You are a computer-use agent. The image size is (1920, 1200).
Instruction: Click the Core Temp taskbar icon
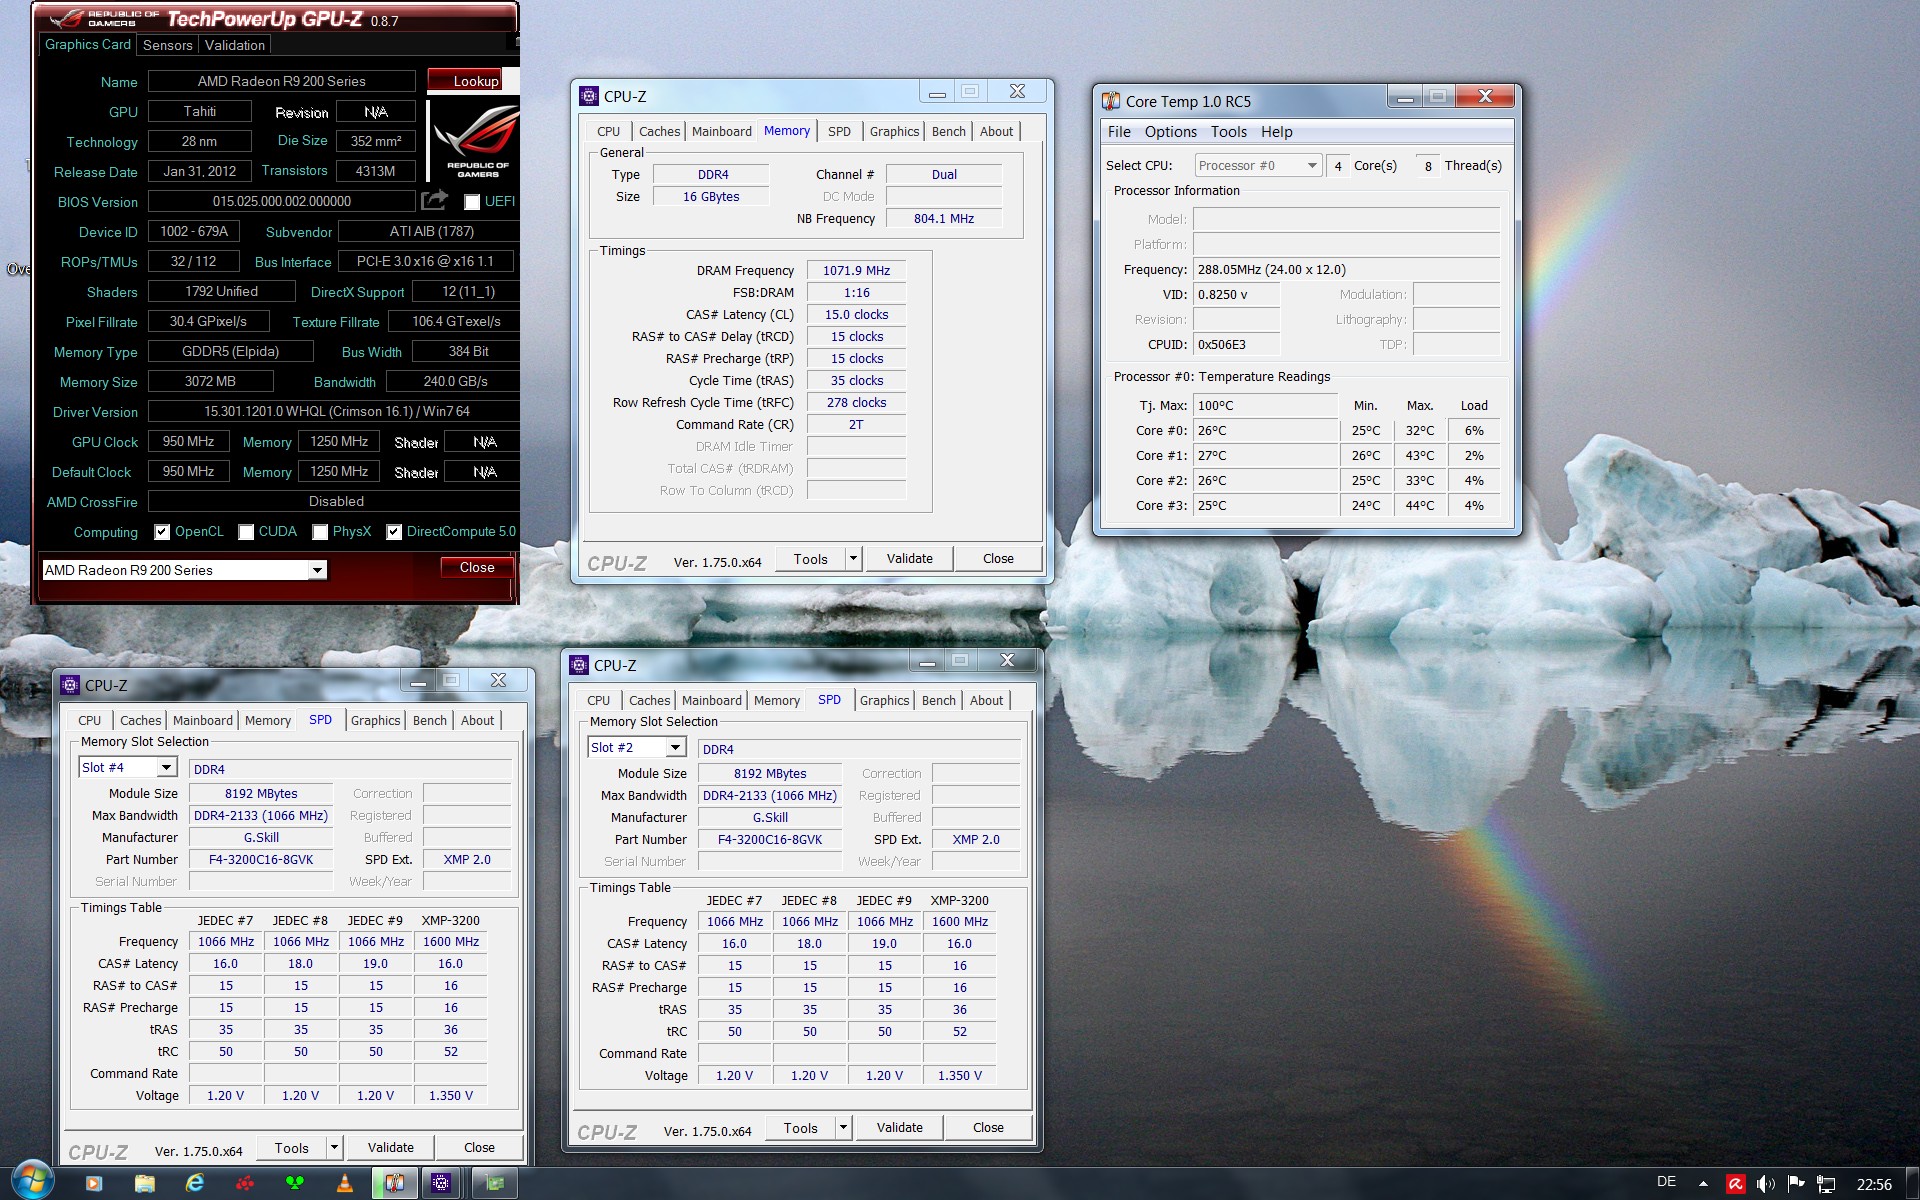[394, 1183]
